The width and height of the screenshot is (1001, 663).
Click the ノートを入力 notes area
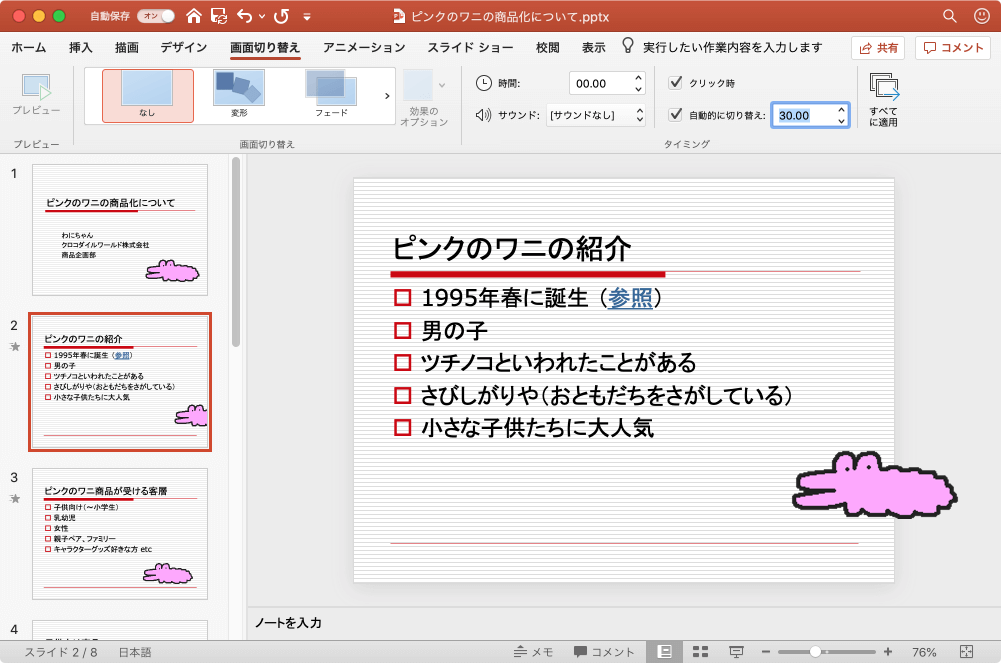point(289,623)
